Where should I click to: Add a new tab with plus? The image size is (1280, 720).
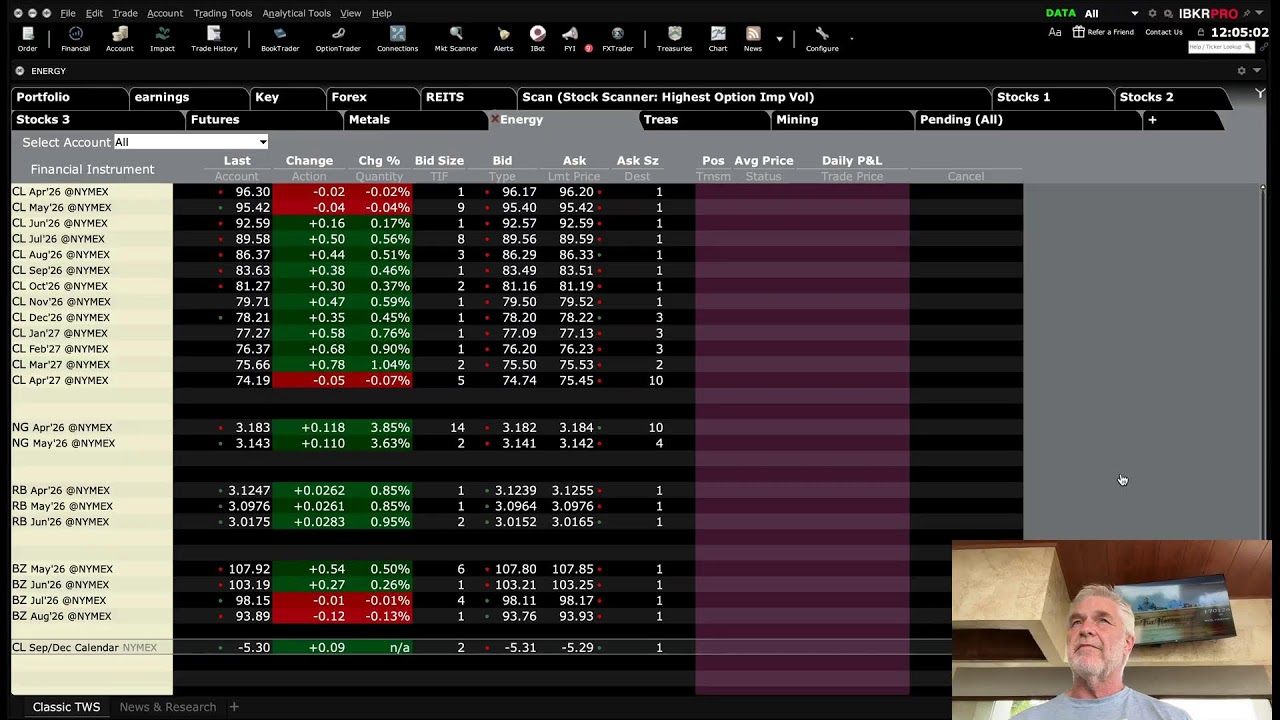coord(1152,119)
